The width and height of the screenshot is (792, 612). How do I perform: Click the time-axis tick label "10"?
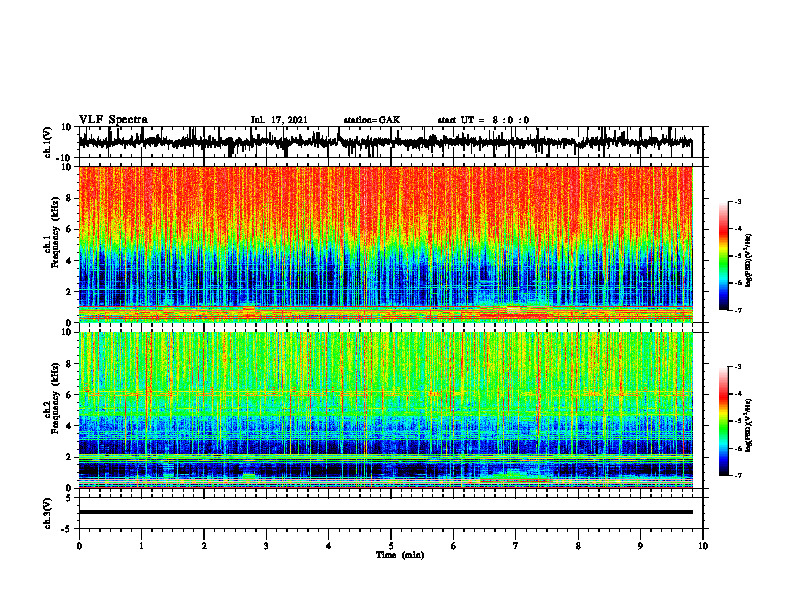tap(703, 546)
